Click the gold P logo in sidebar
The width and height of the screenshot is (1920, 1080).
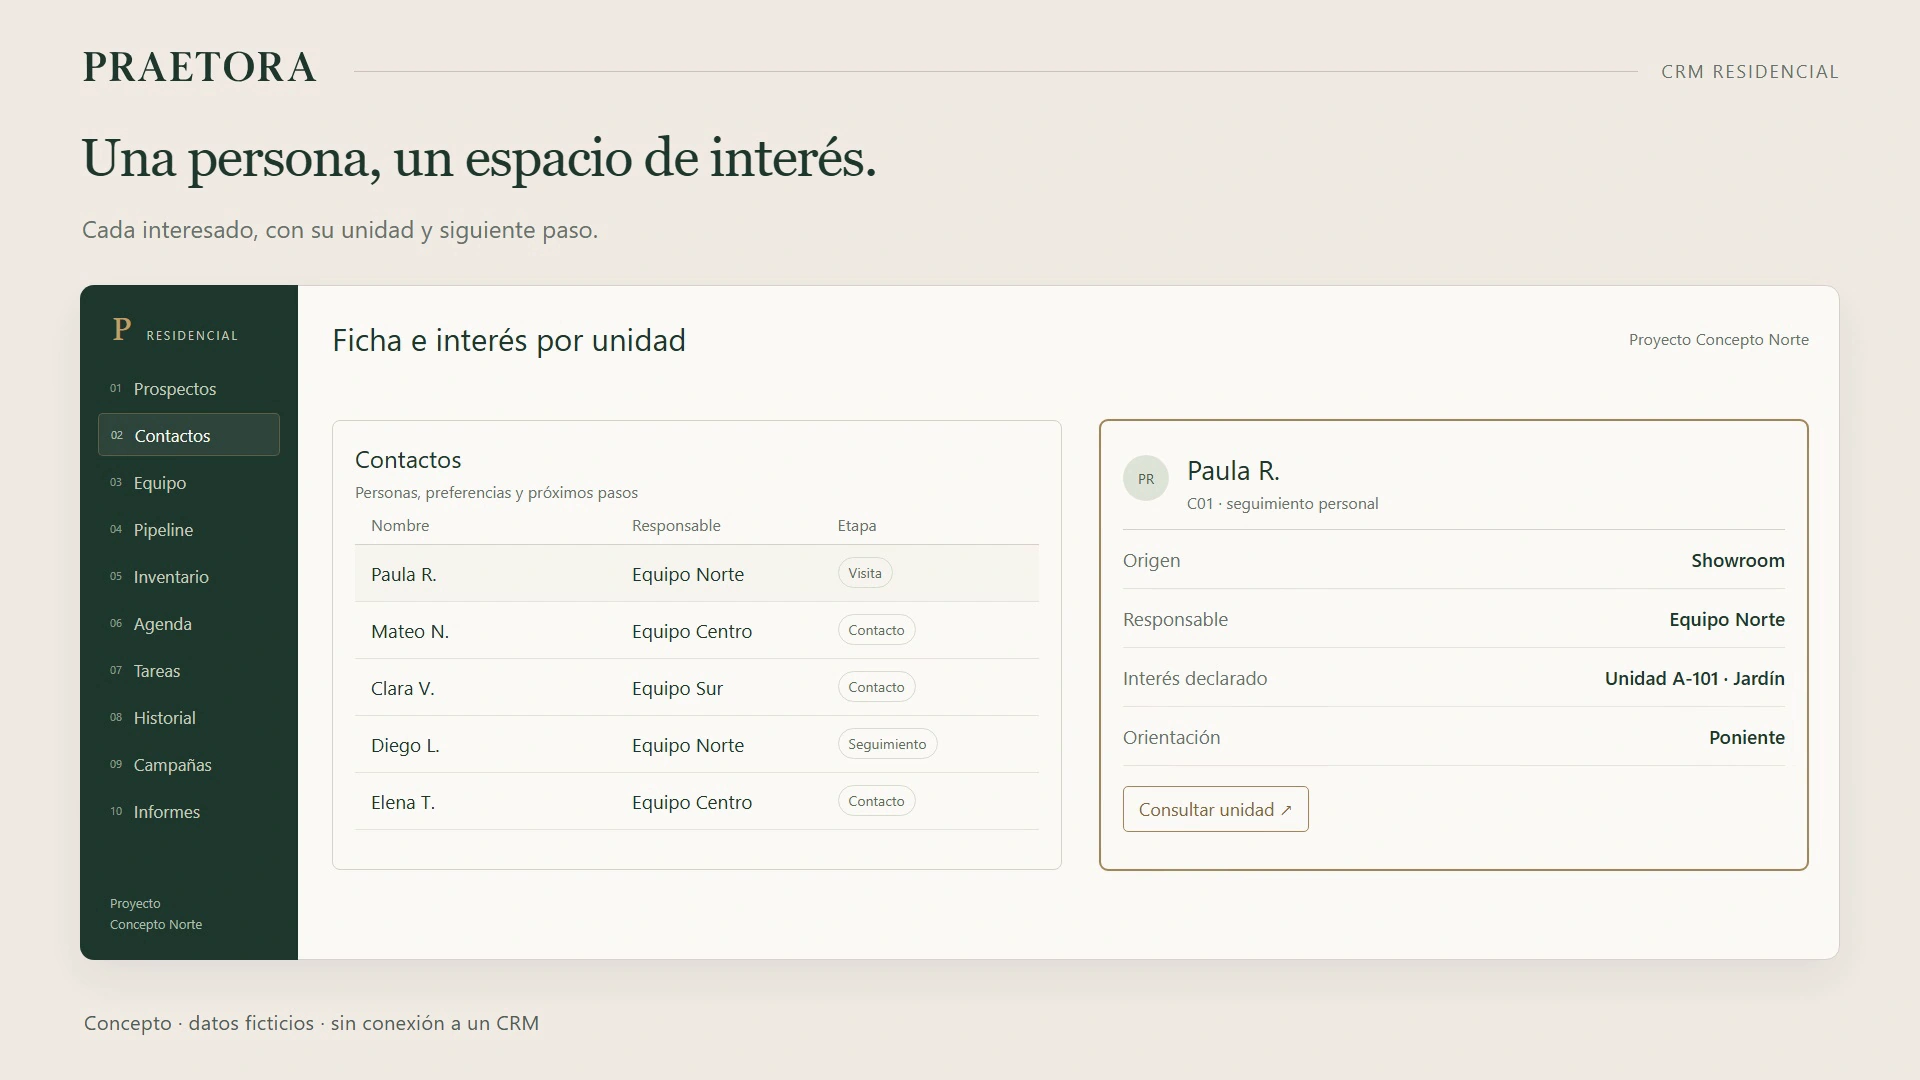point(122,329)
